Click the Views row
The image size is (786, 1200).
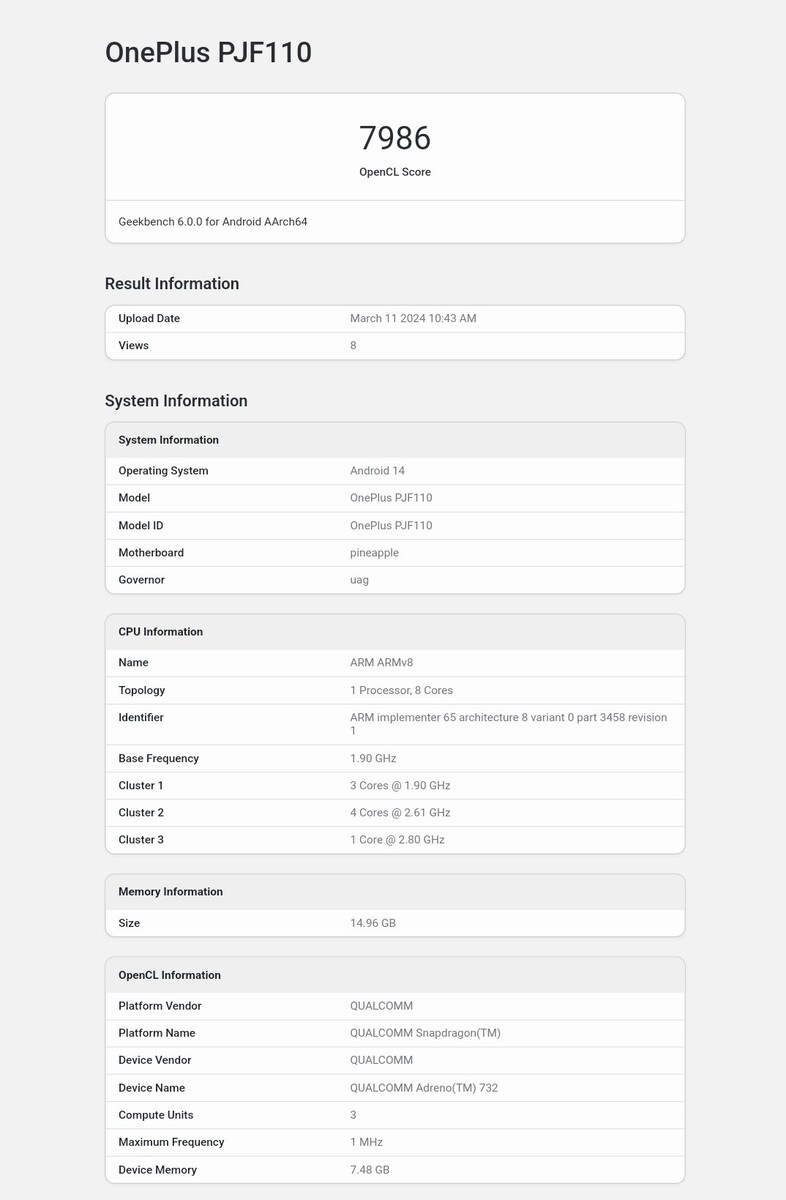coord(395,346)
